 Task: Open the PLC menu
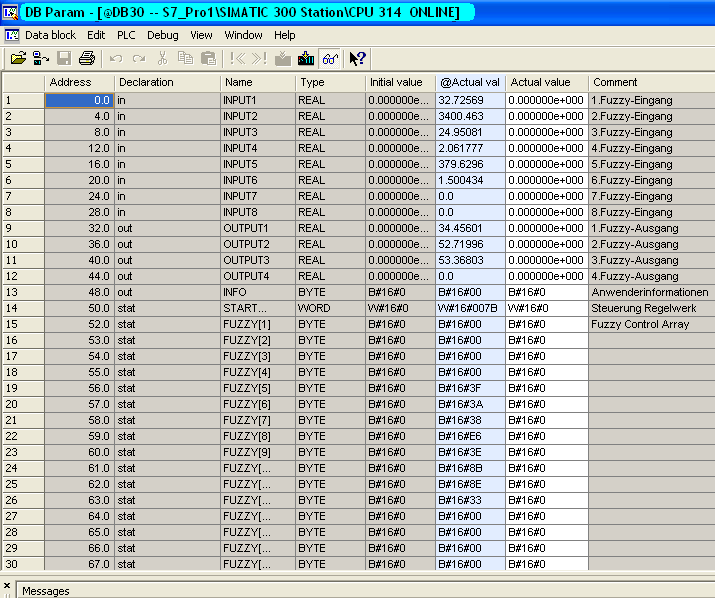pos(126,35)
